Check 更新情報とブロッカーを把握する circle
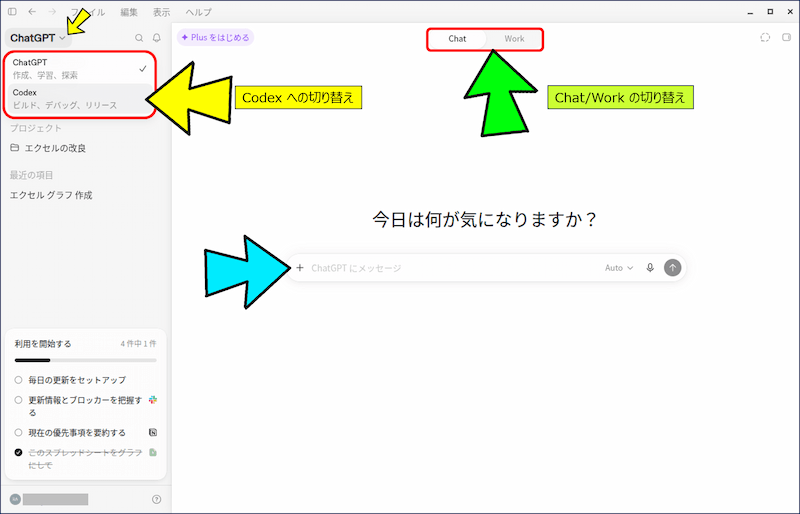This screenshot has height=514, width=800. 18,400
